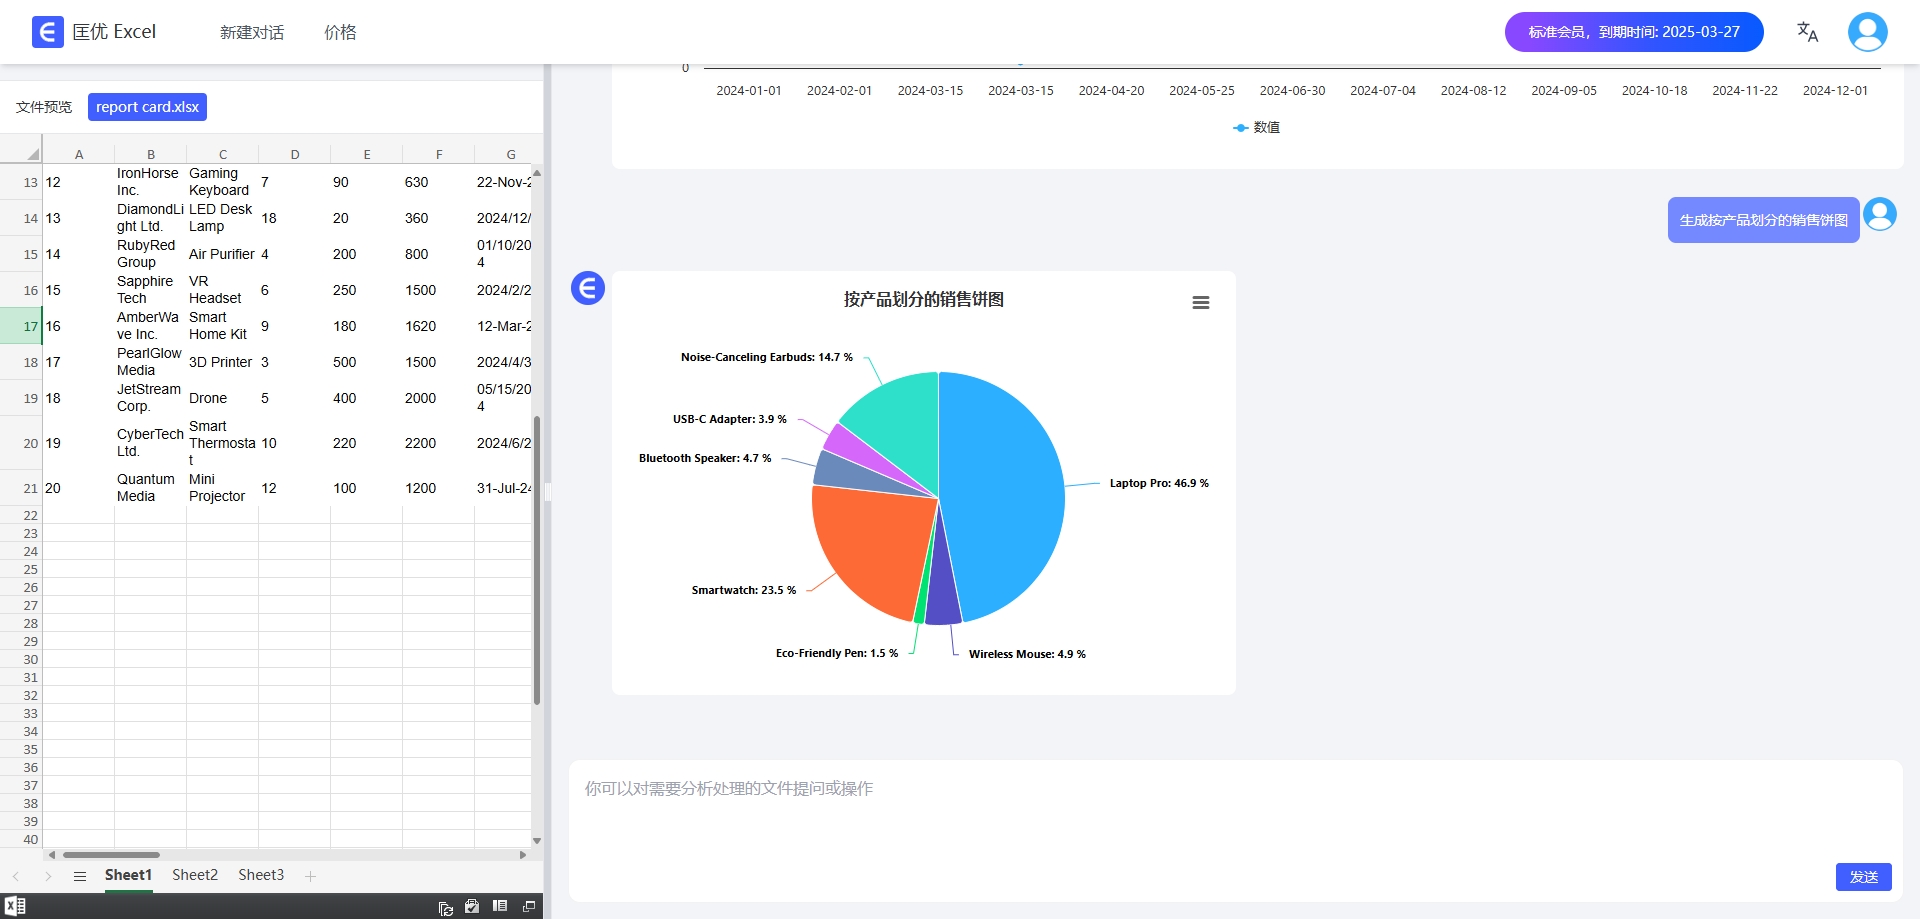Click the clipboard check icon in the status bar
This screenshot has height=919, width=1920.
pyautogui.click(x=472, y=907)
